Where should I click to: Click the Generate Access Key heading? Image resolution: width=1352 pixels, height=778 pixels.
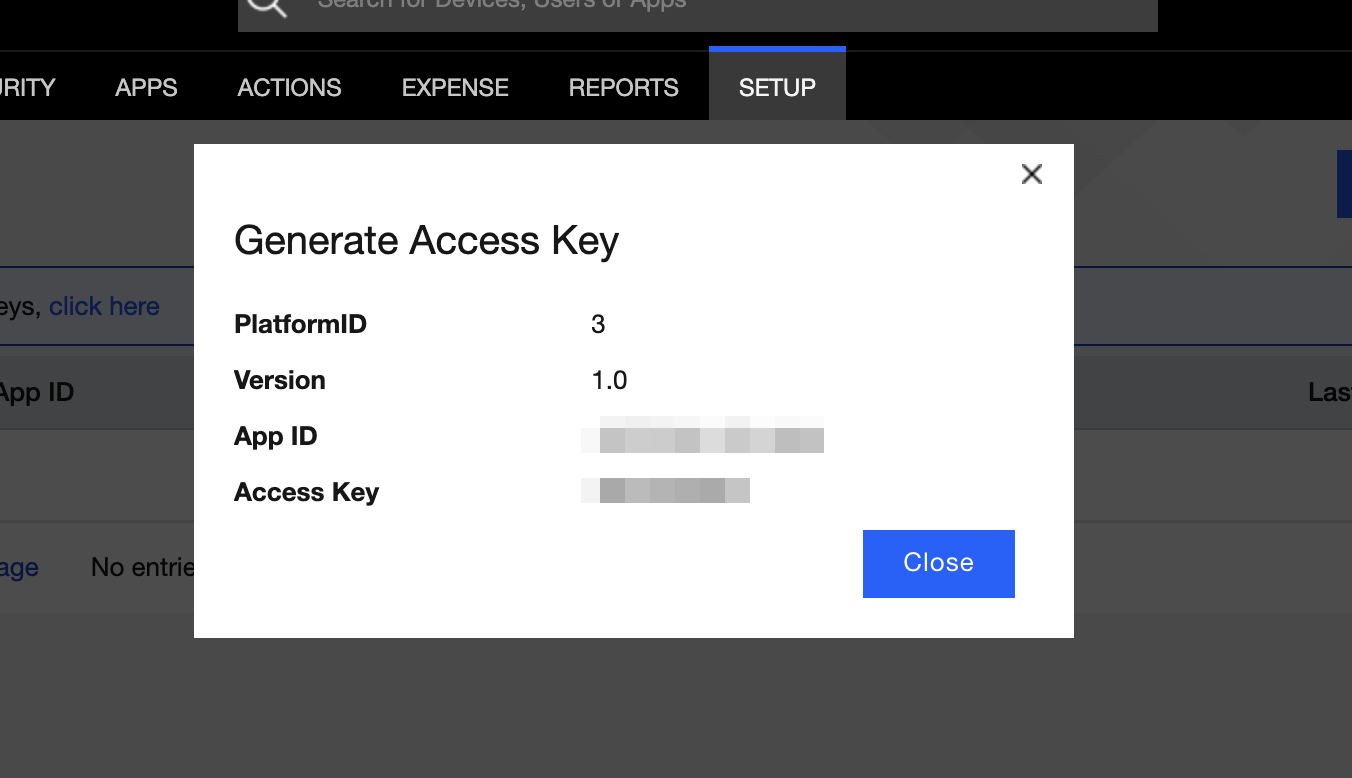pyautogui.click(x=426, y=241)
